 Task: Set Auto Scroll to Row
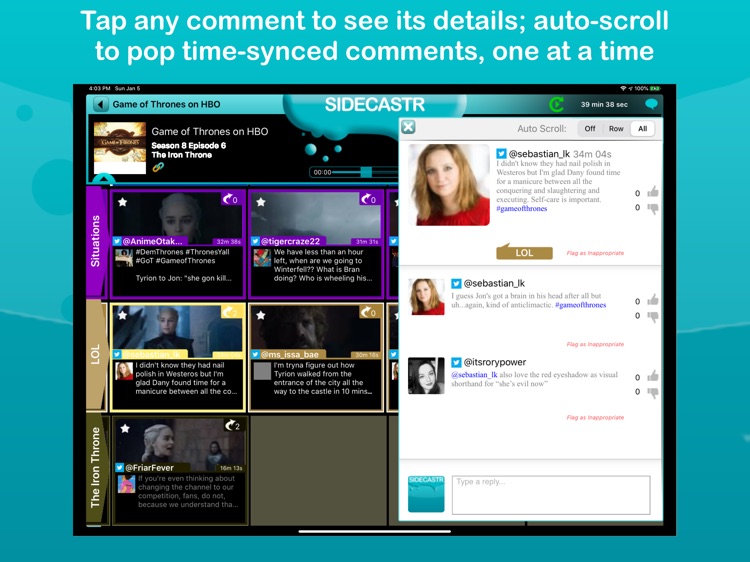616,129
